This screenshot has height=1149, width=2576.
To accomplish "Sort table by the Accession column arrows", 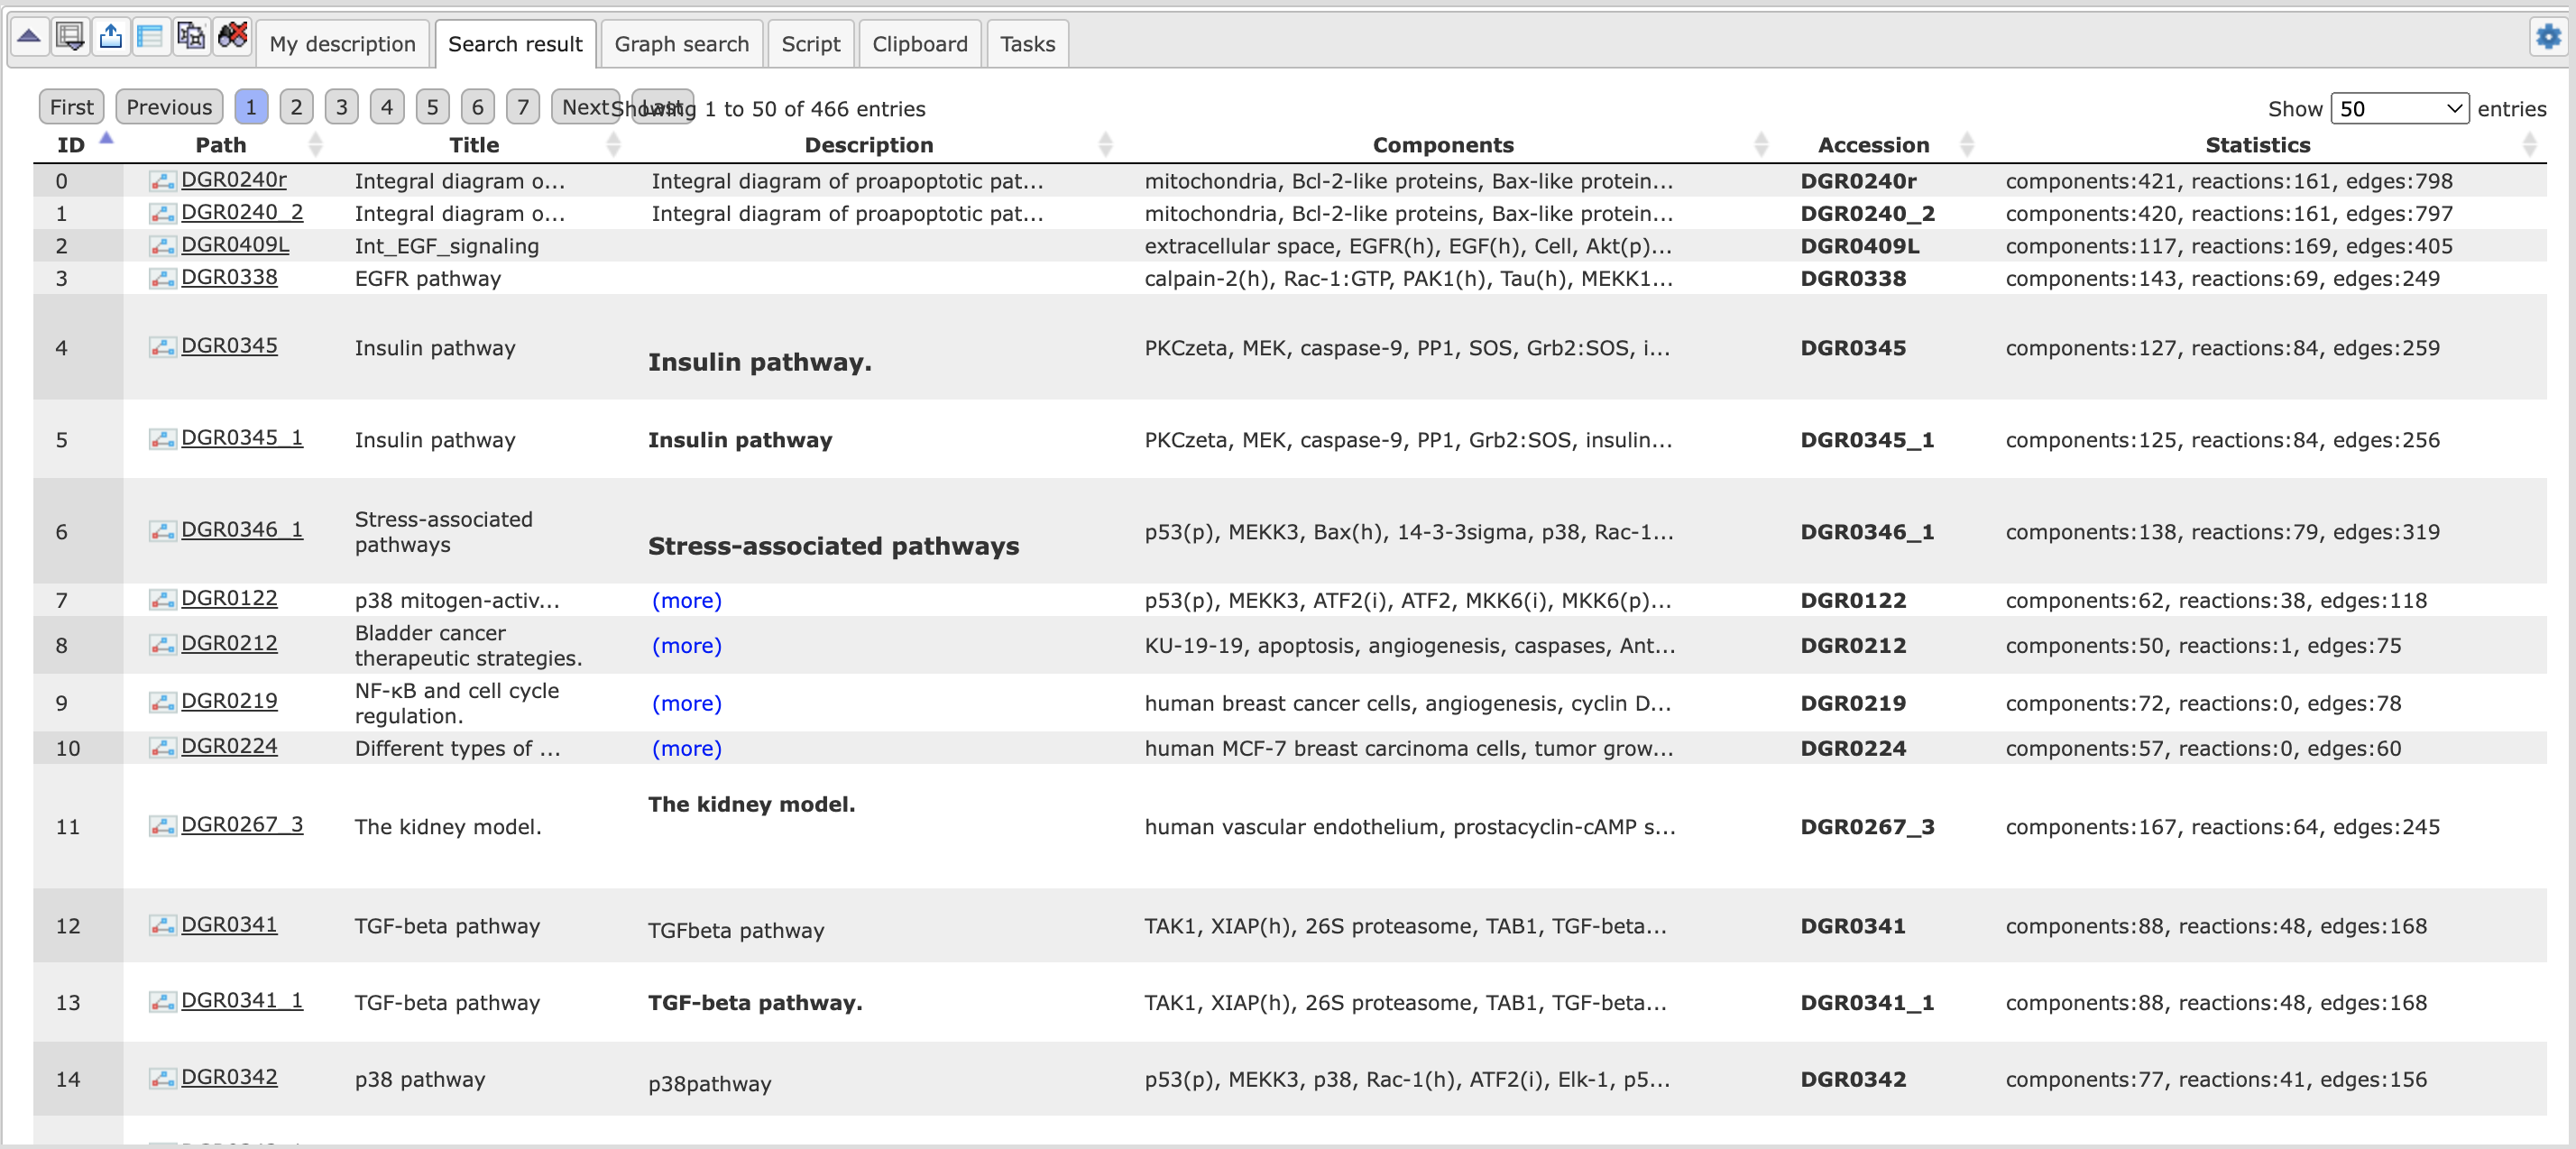I will click(1966, 145).
